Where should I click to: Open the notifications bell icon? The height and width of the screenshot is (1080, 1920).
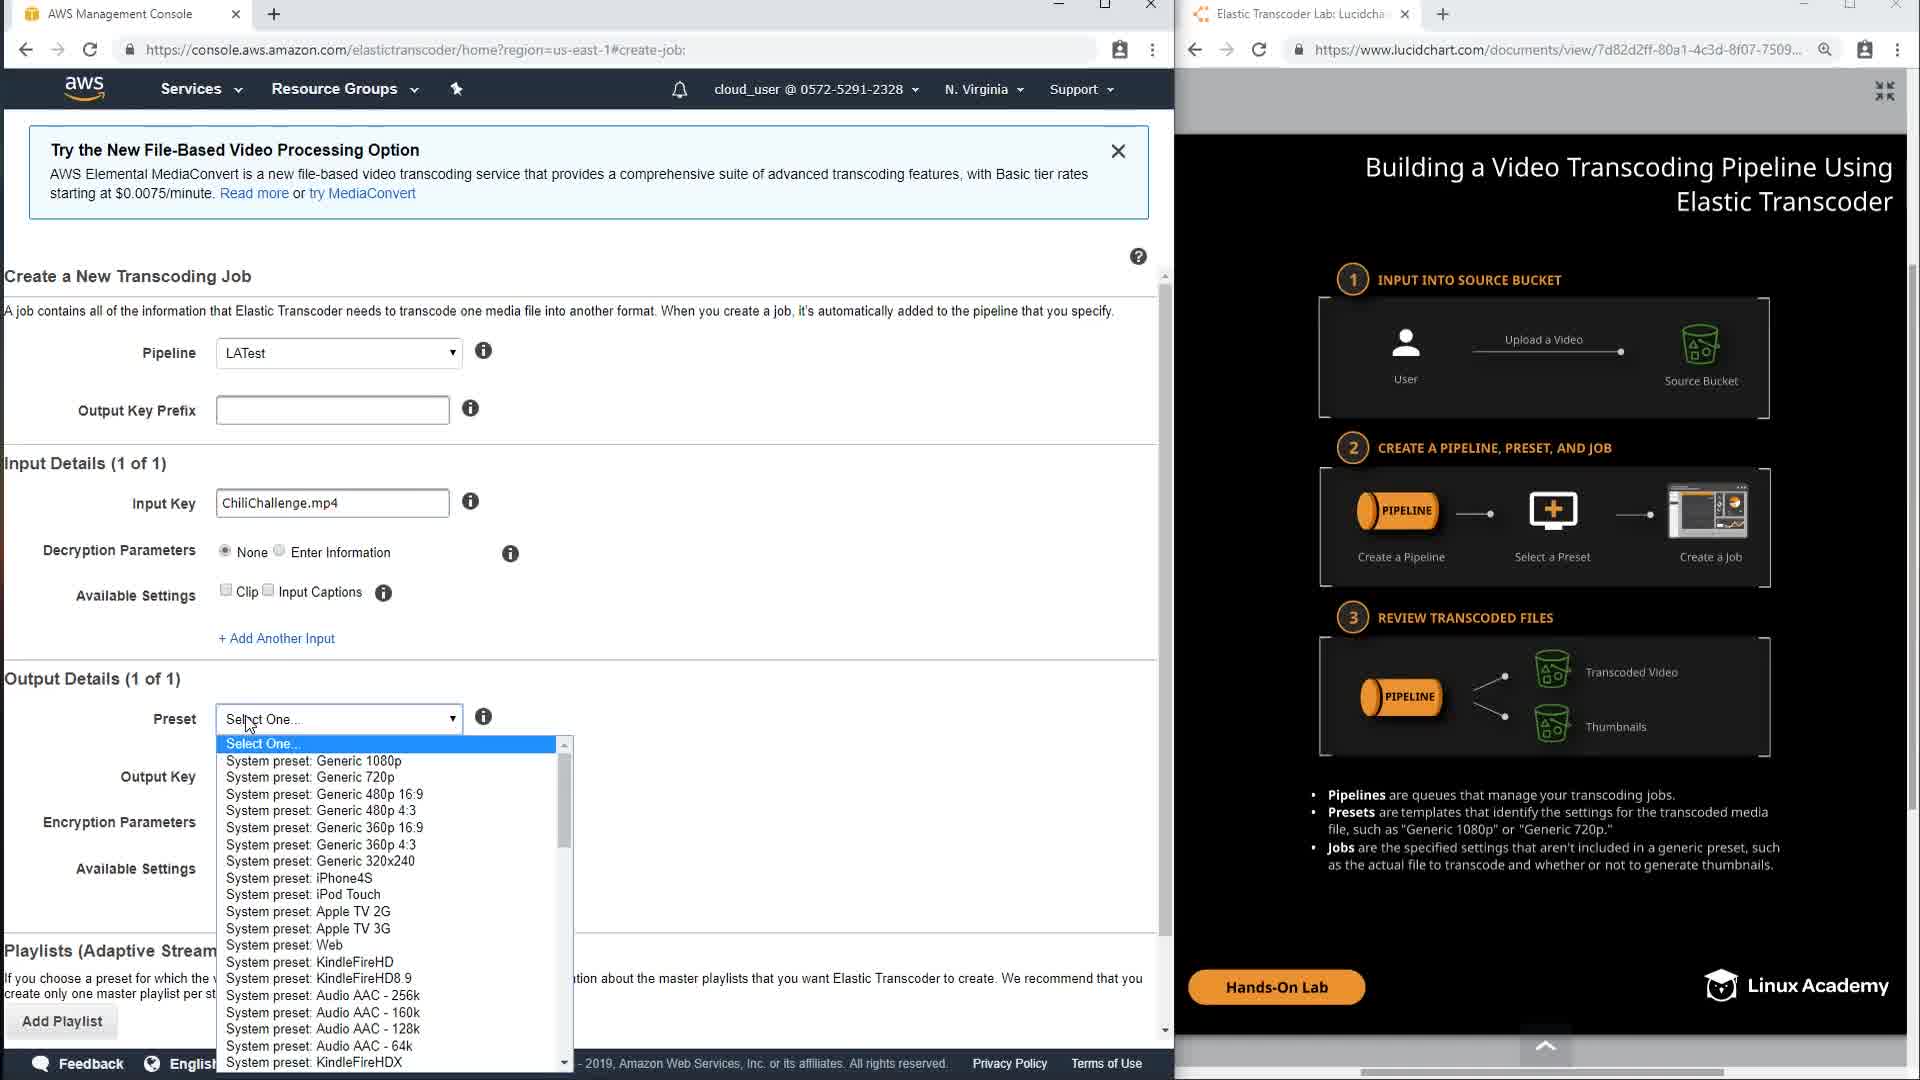tap(679, 90)
